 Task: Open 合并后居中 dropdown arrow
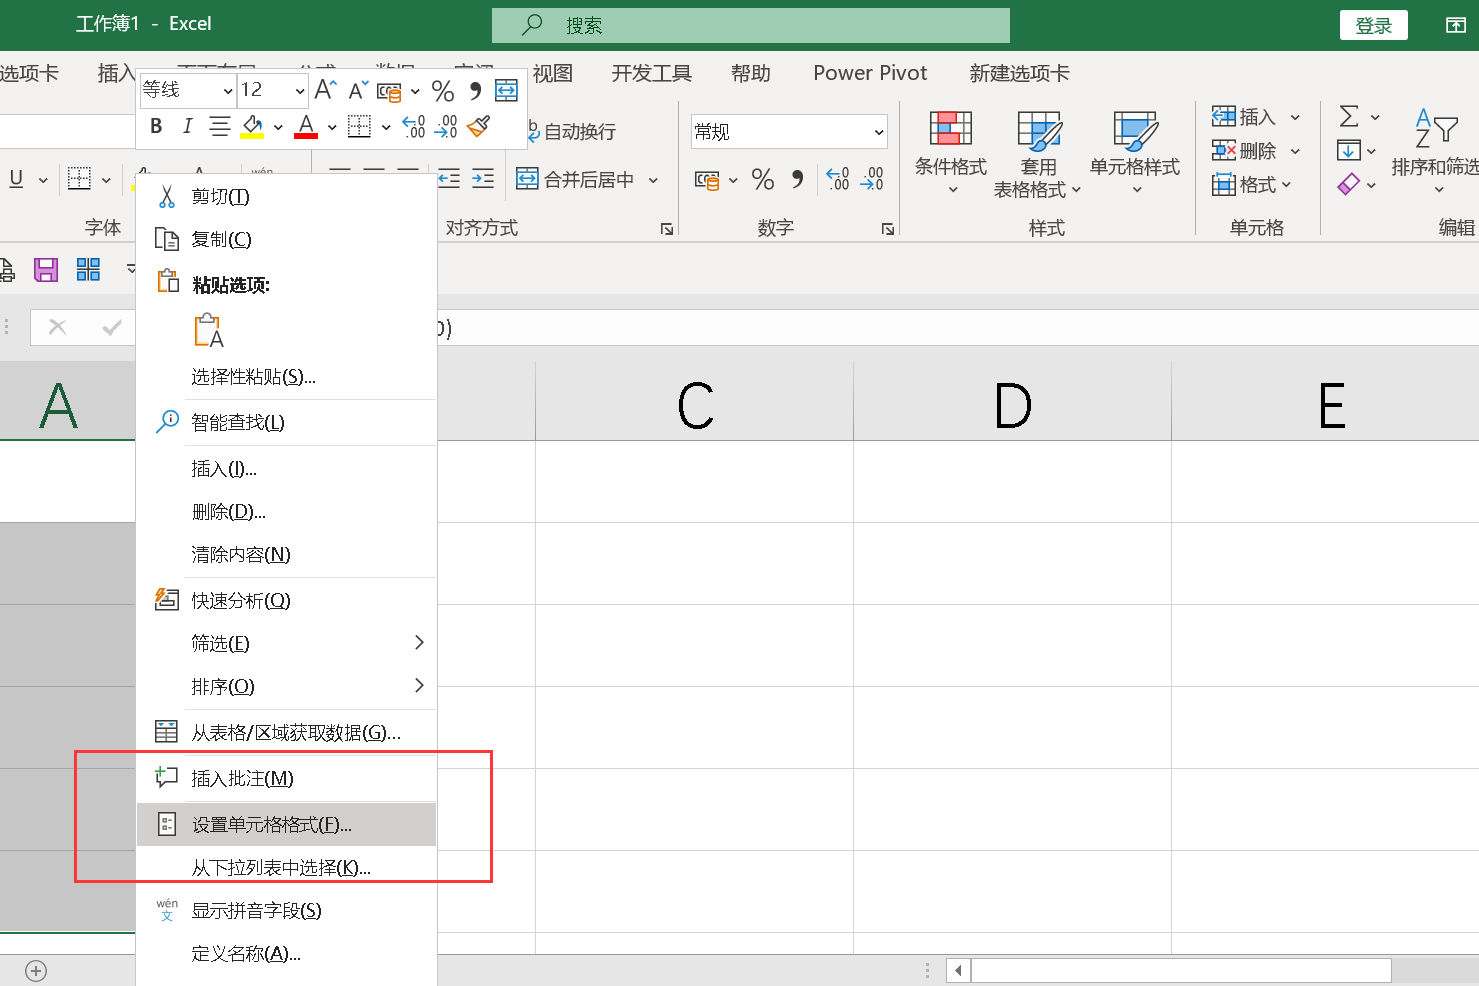click(x=653, y=180)
